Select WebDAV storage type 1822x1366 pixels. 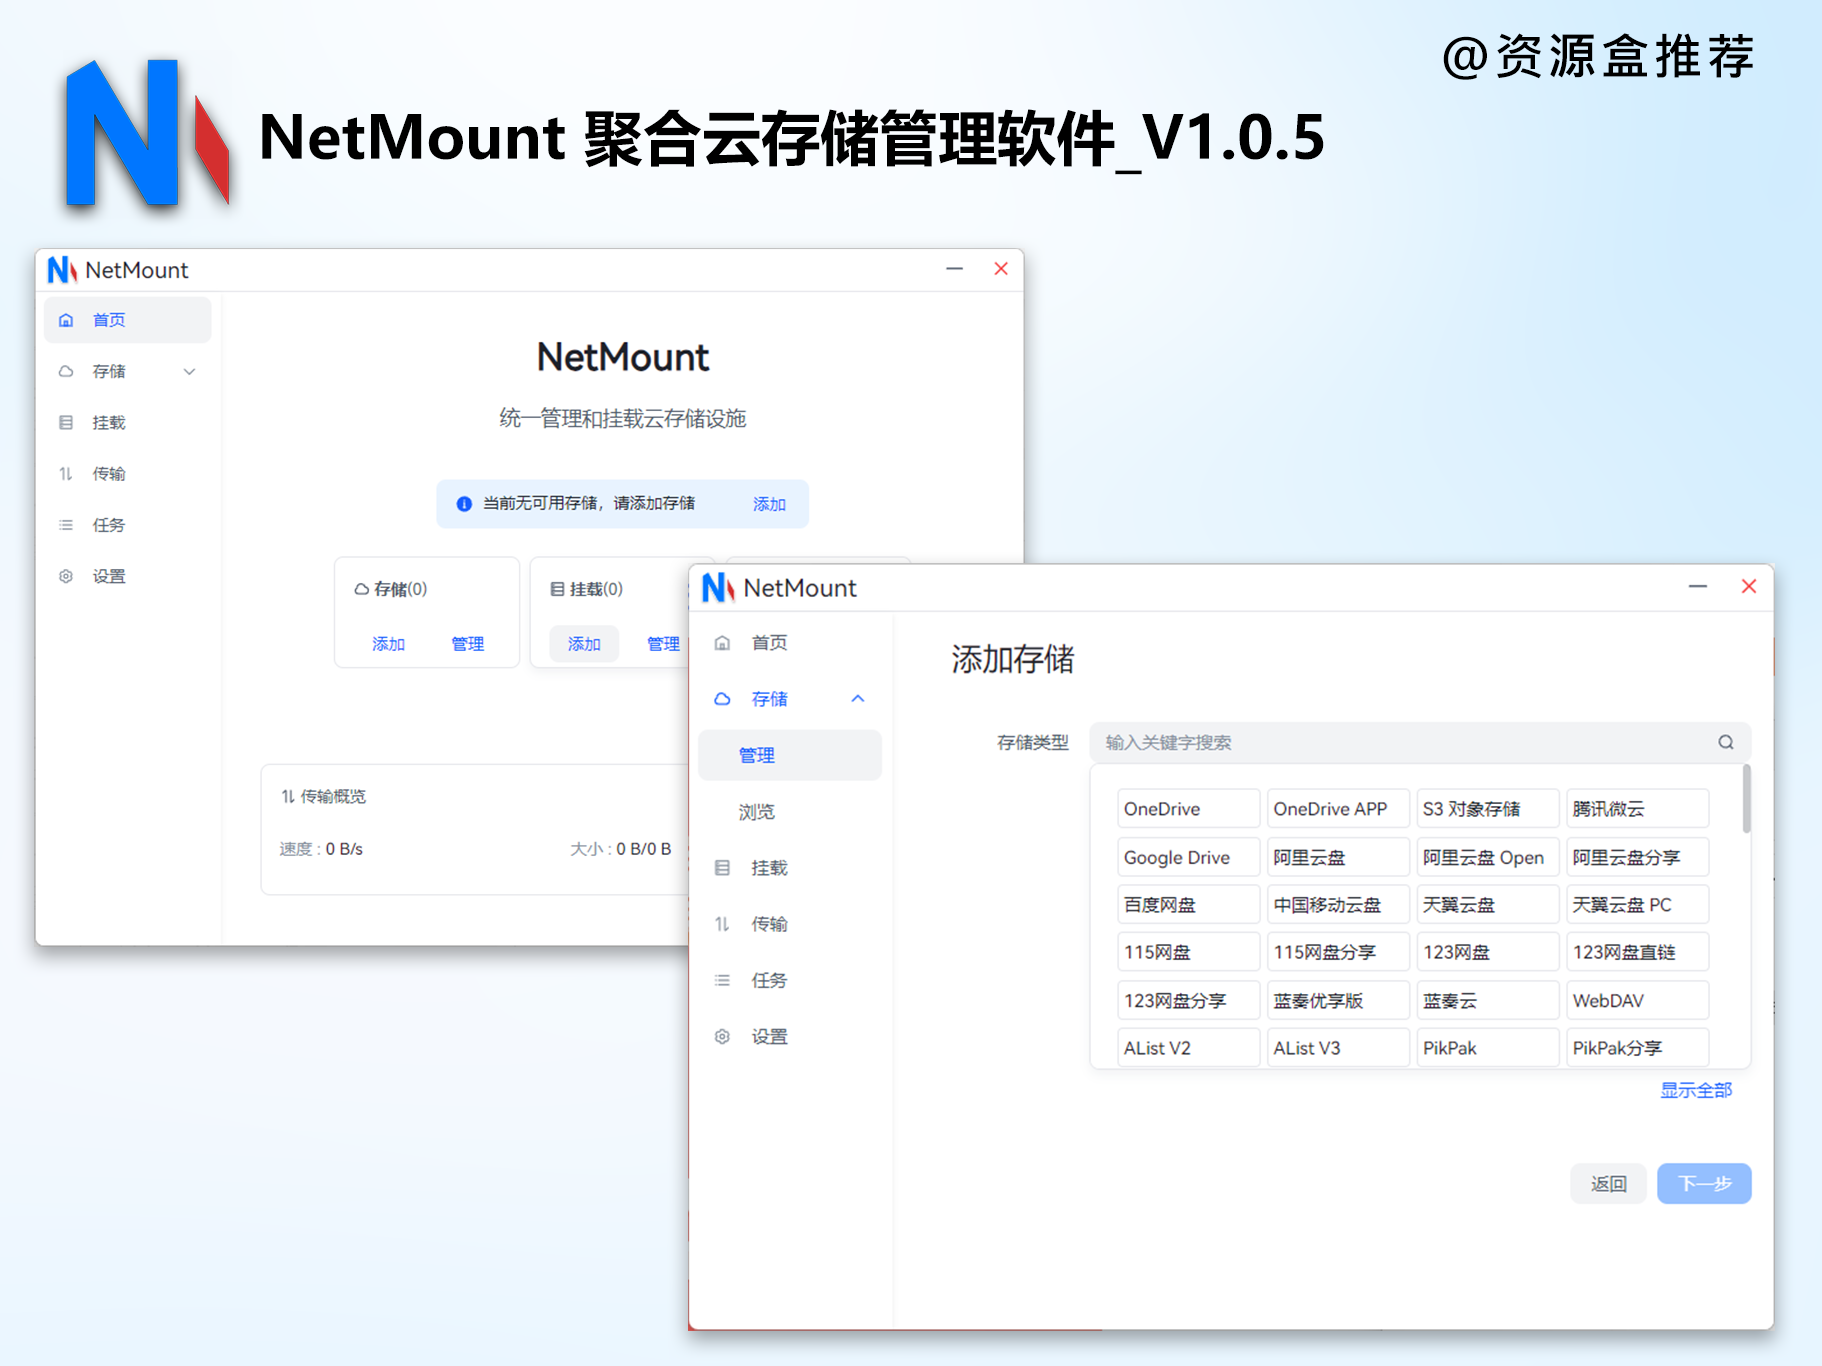point(1638,1000)
